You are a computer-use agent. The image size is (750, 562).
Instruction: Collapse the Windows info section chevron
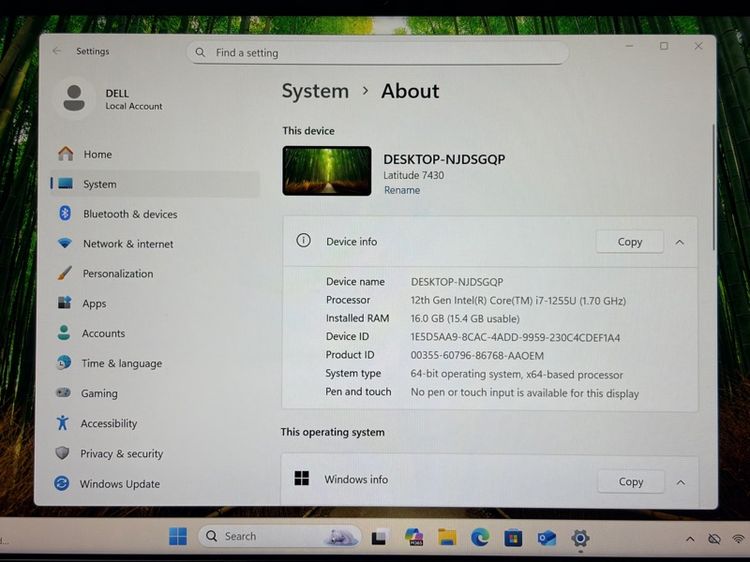[681, 482]
